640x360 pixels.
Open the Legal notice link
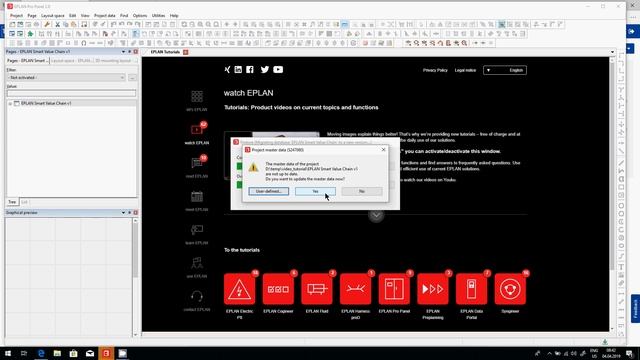point(465,70)
